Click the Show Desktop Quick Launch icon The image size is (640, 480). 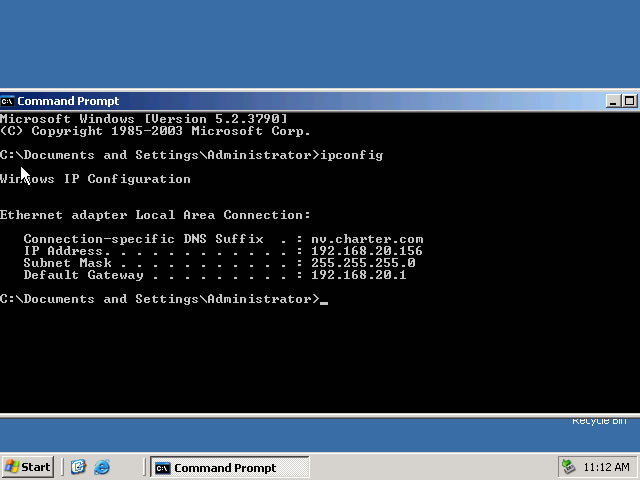(x=78, y=467)
